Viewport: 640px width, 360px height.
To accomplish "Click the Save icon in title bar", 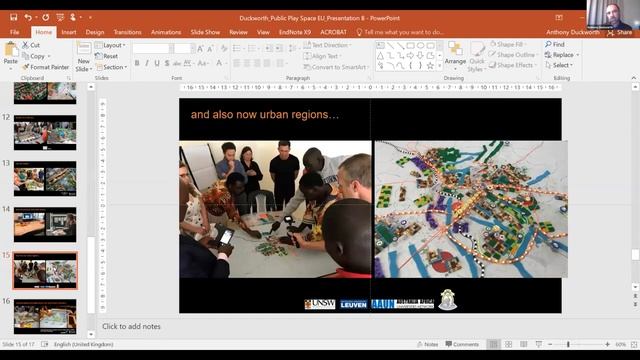I will click(14, 17).
